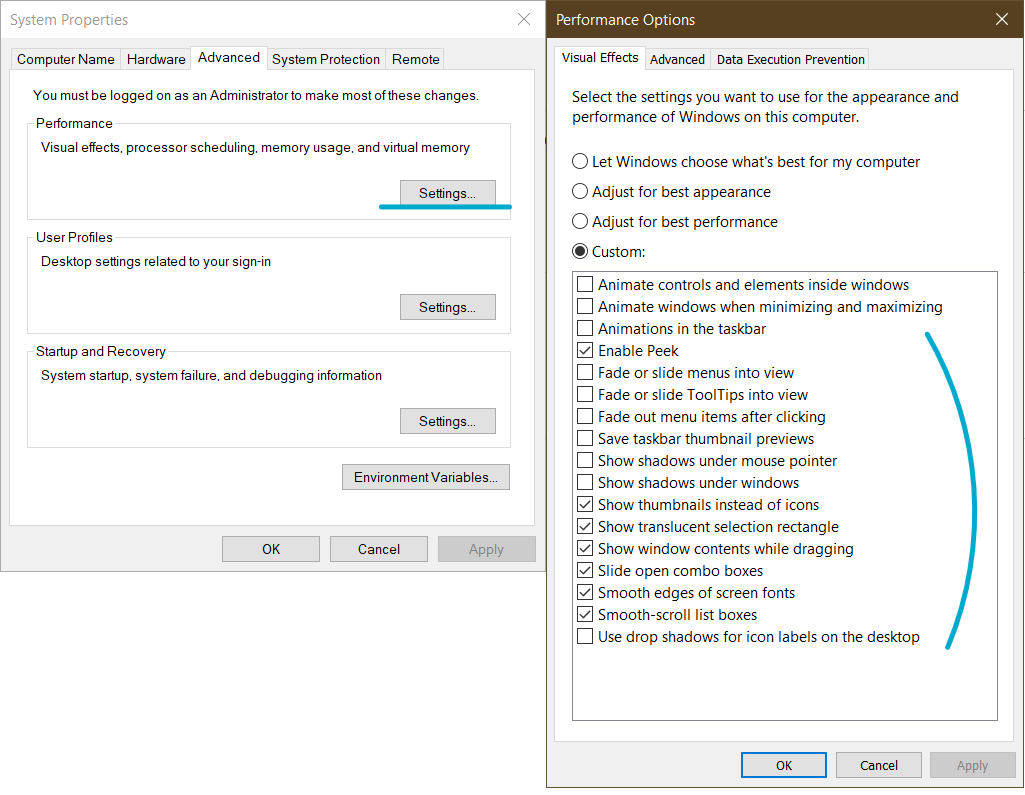Close the System Properties window
This screenshot has height=795, width=1025.
524,20
